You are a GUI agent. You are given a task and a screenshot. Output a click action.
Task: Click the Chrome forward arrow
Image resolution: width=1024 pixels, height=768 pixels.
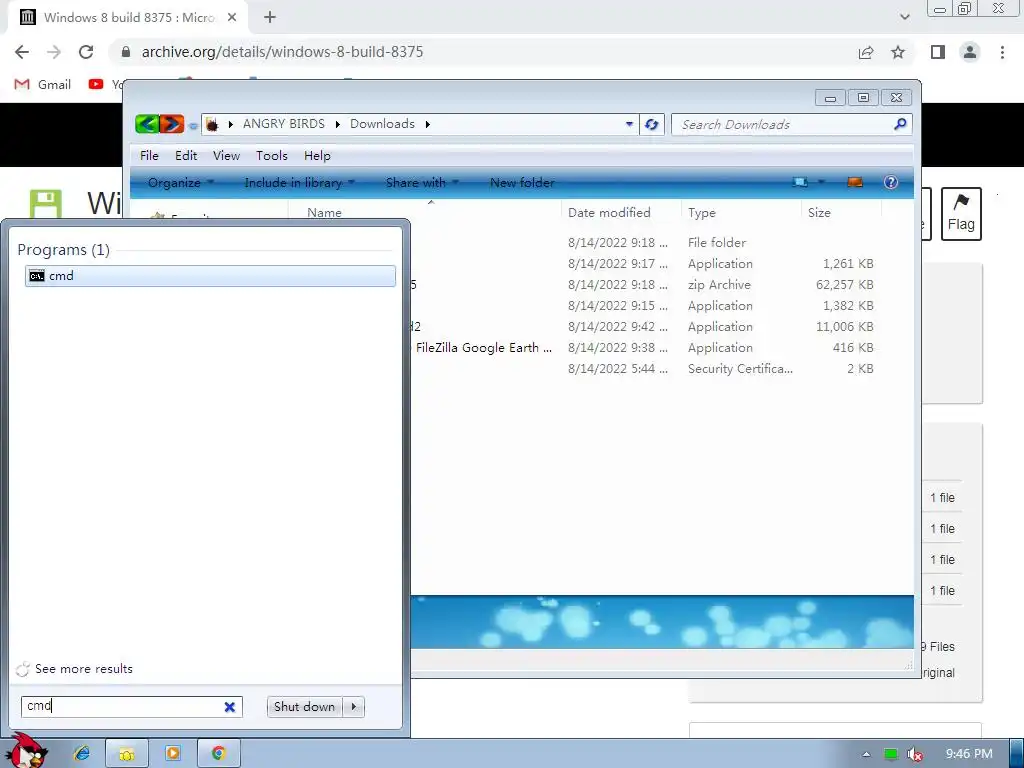tap(54, 52)
